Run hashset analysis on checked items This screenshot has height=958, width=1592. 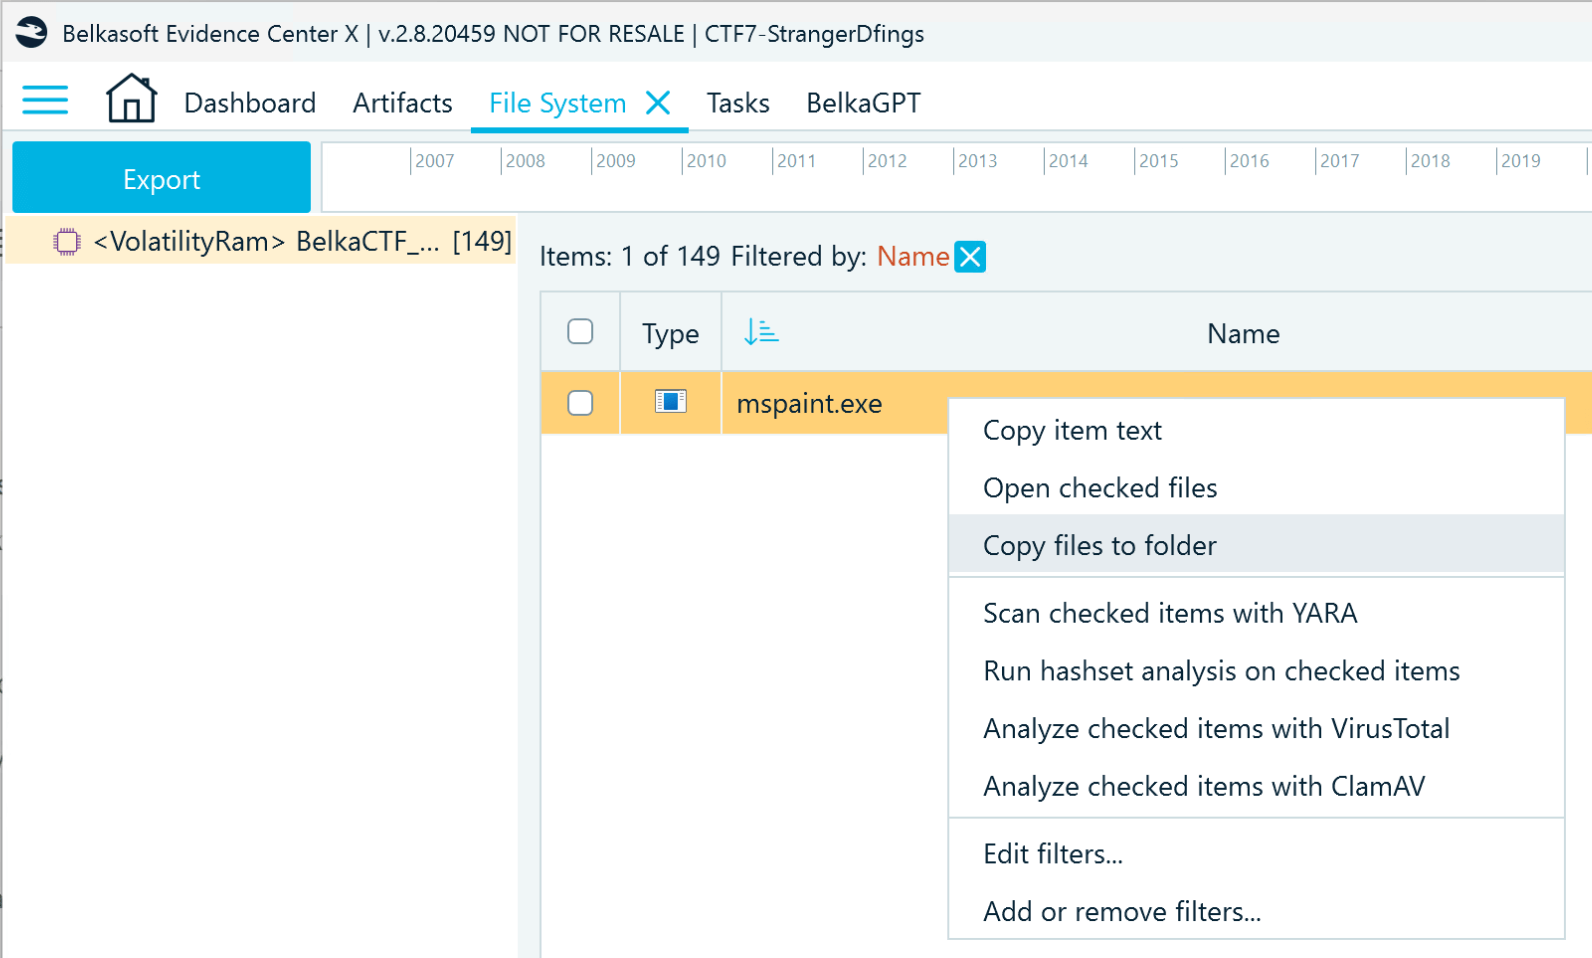pyautogui.click(x=1256, y=671)
